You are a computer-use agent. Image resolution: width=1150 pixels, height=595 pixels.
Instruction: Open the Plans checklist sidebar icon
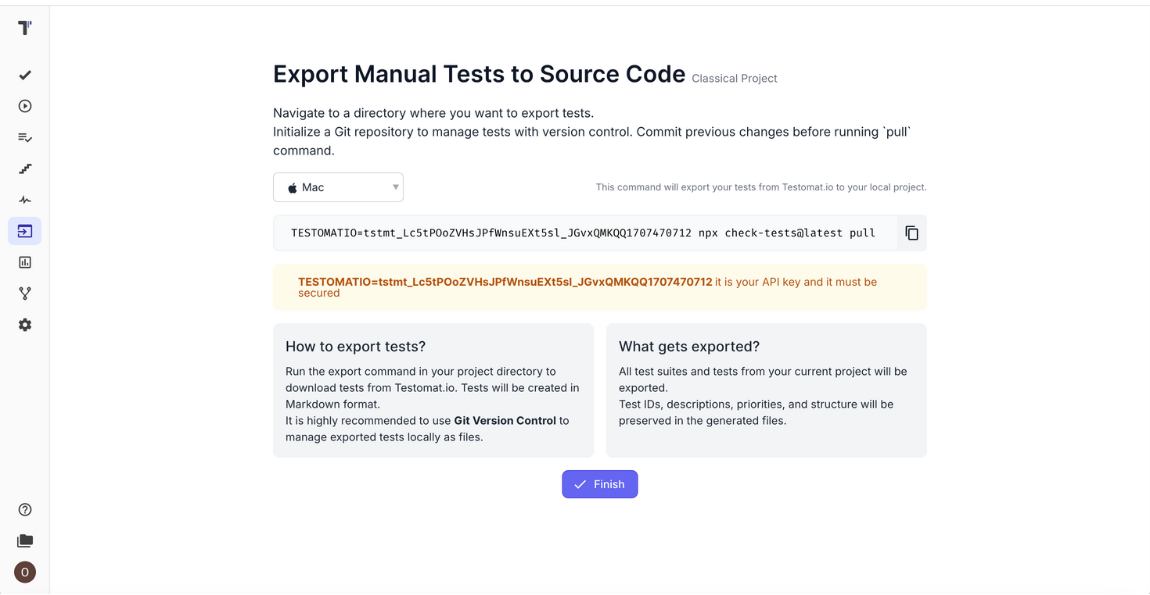25,137
